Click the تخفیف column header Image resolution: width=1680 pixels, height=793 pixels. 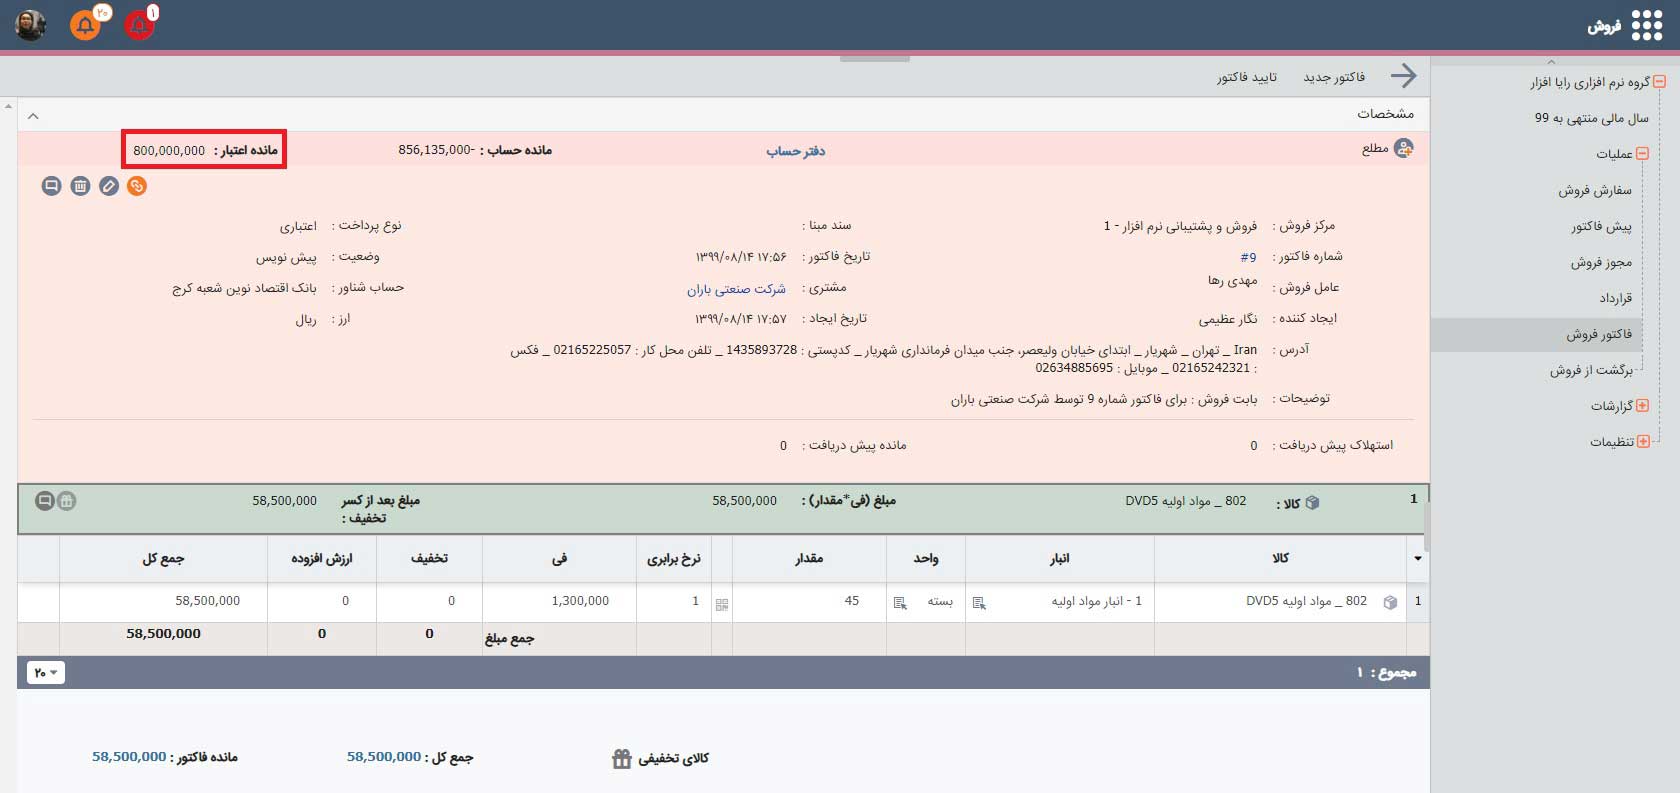click(x=429, y=559)
